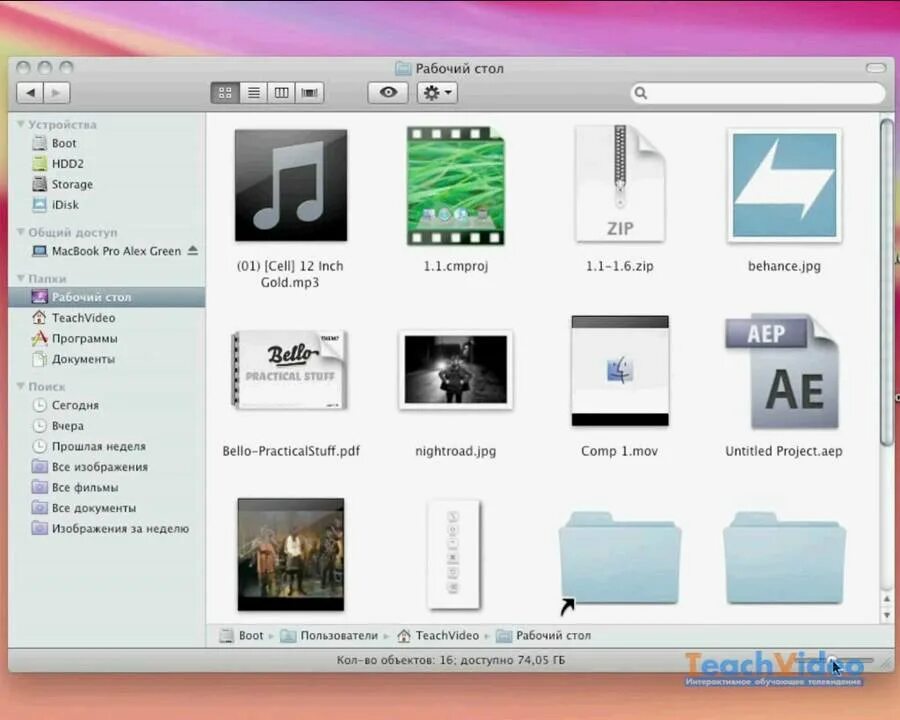
Task: Select the Untitled Project.aep icon
Action: [782, 371]
